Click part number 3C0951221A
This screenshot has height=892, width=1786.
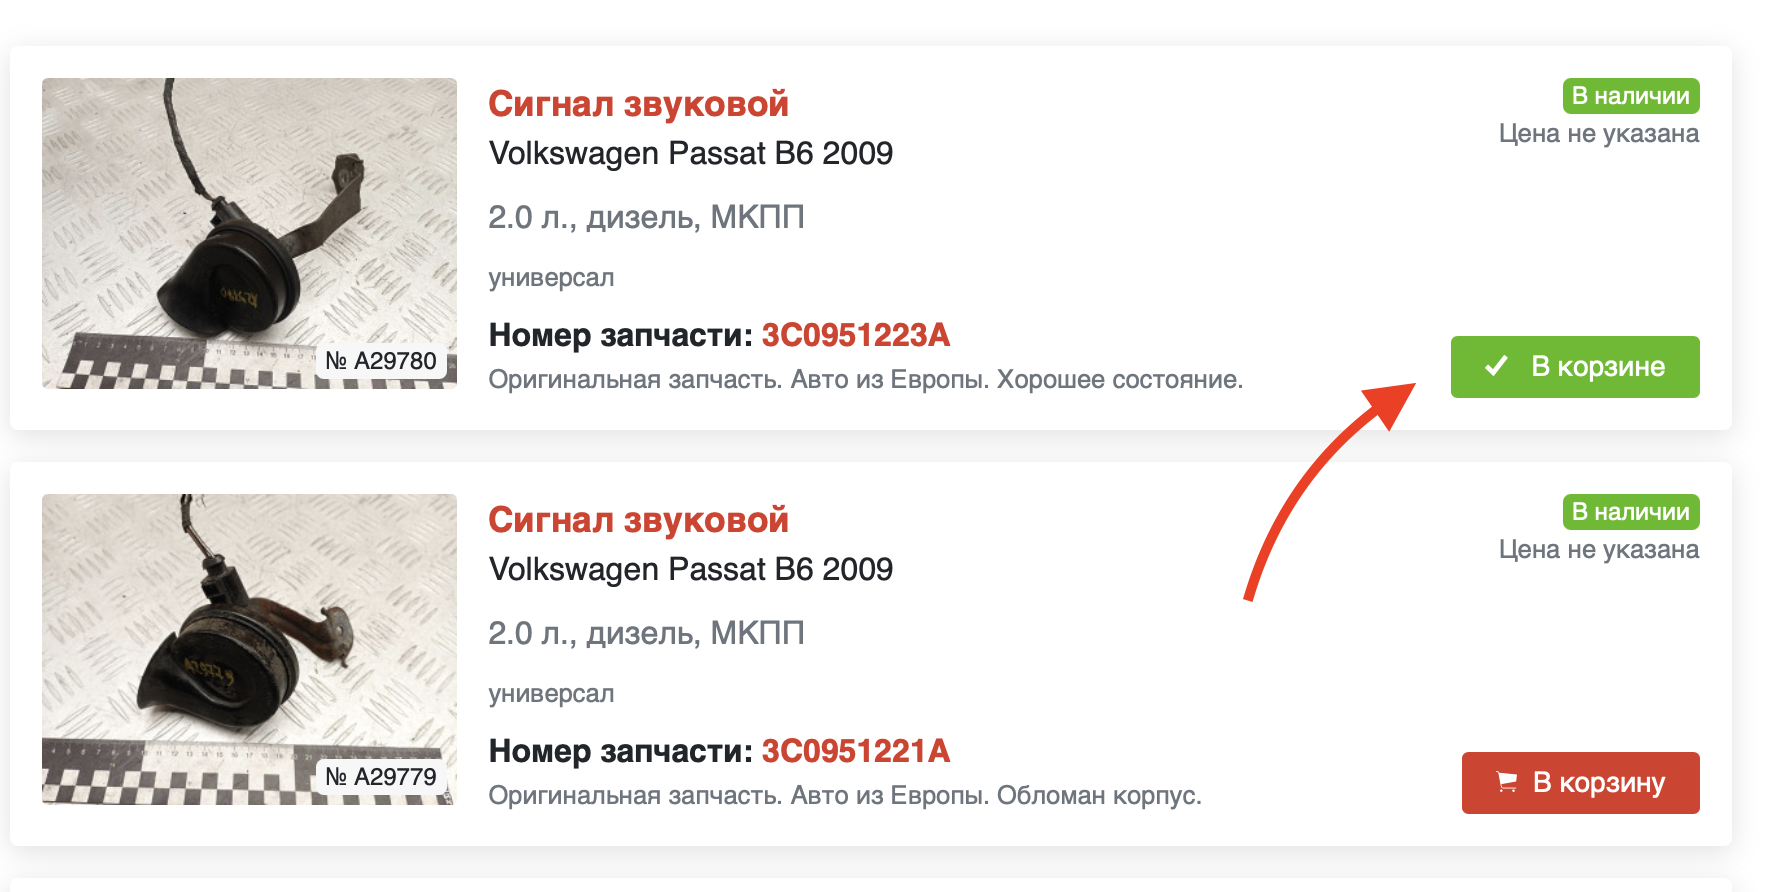(855, 751)
